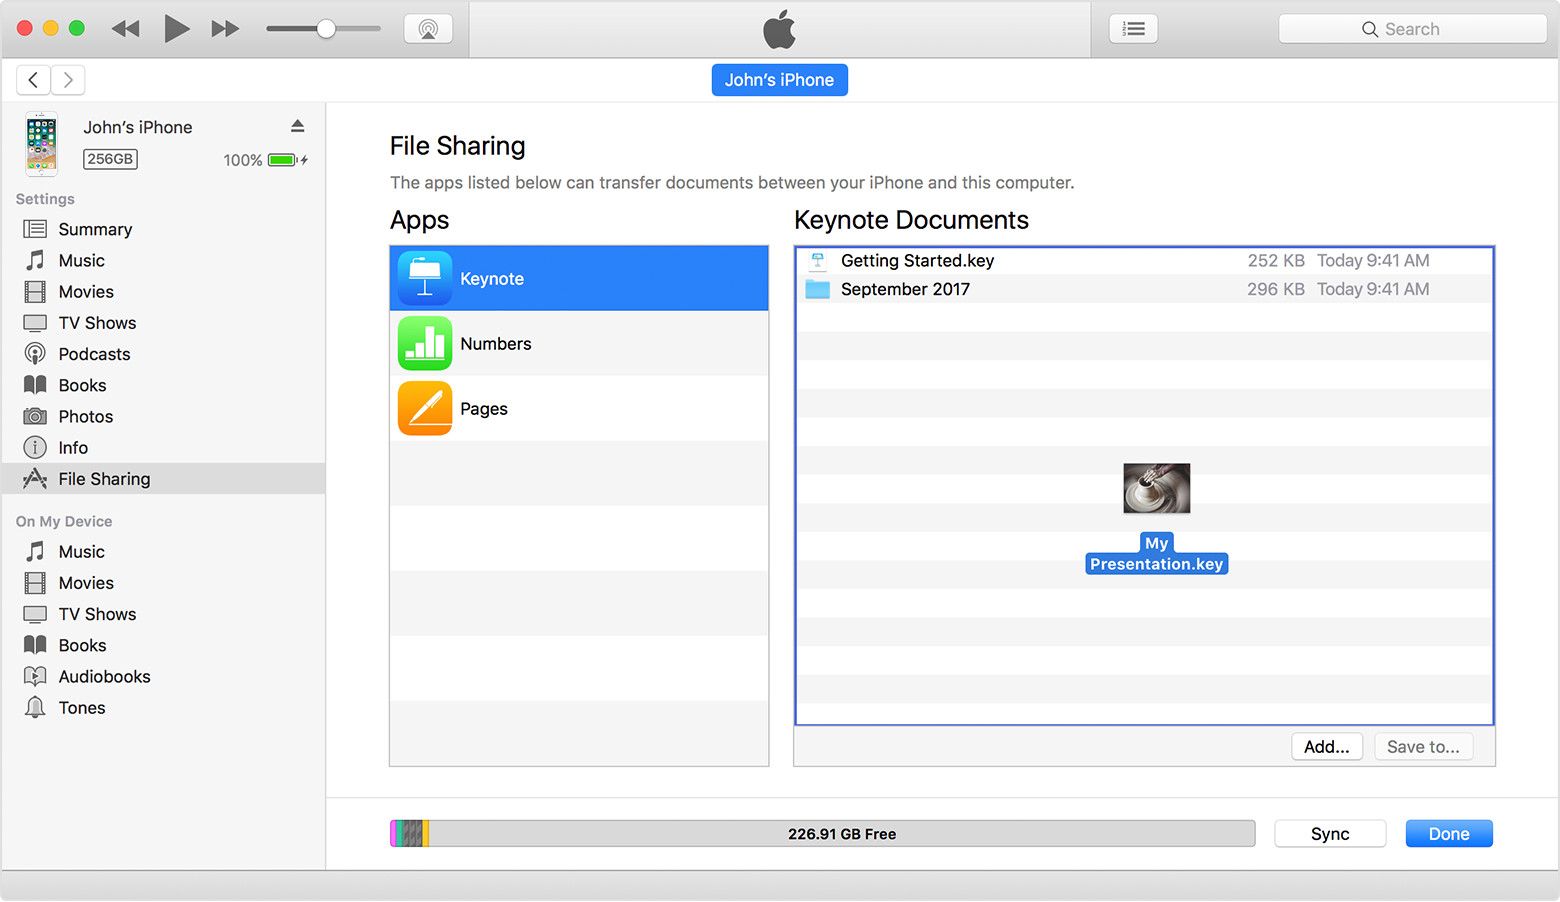Image resolution: width=1560 pixels, height=902 pixels.
Task: Select the Getting Started.key document
Action: (x=1144, y=261)
